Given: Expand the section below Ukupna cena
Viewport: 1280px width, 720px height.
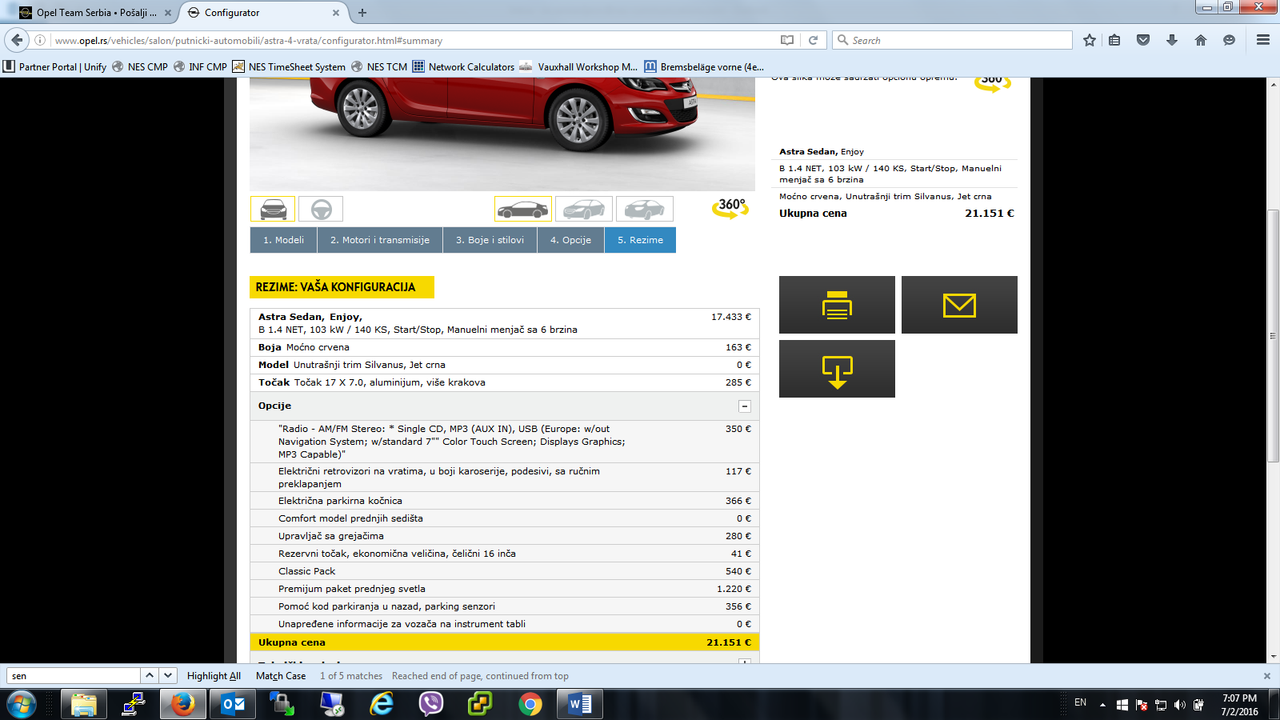Looking at the screenshot, I should (x=744, y=661).
